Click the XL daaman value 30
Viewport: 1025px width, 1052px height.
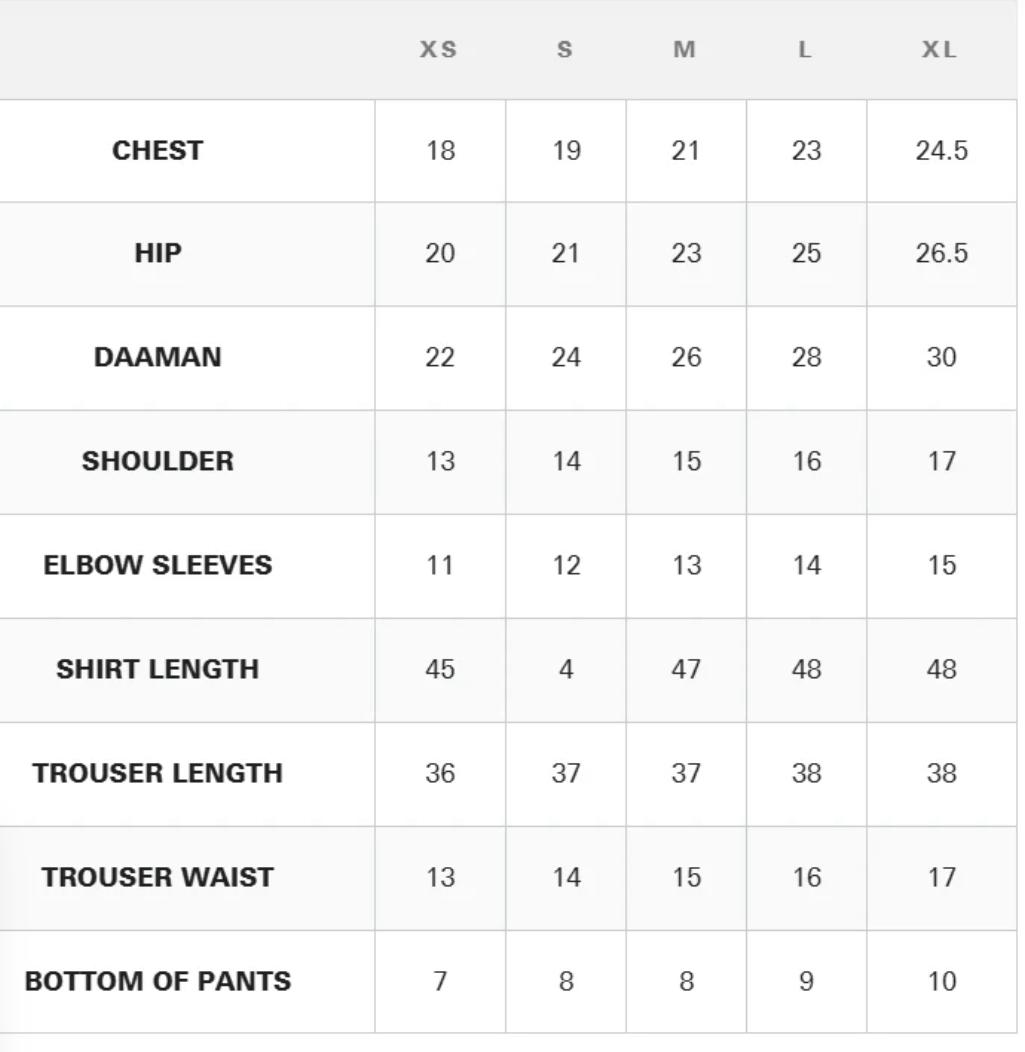(x=941, y=357)
